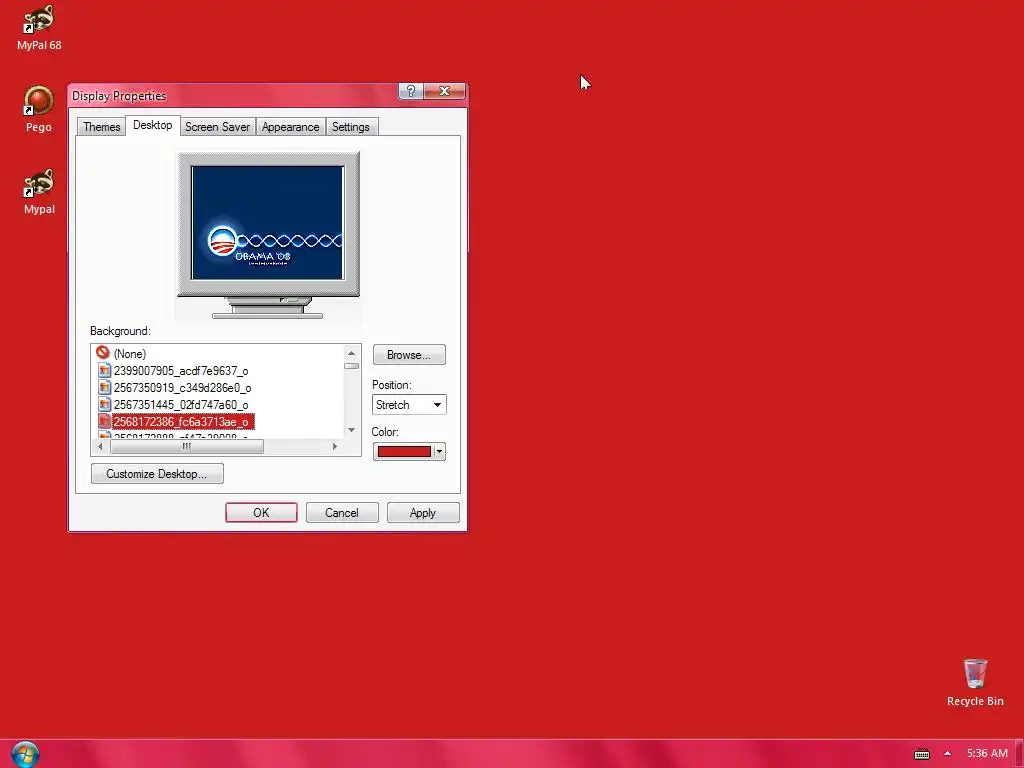This screenshot has height=768, width=1024.
Task: Show hidden system tray icons
Action: click(x=947, y=754)
